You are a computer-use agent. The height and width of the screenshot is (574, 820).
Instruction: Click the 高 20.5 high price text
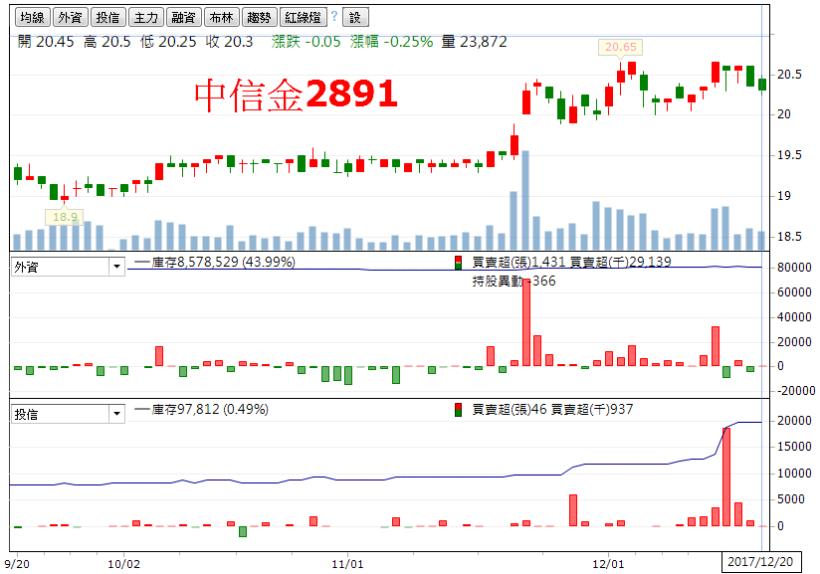(107, 42)
